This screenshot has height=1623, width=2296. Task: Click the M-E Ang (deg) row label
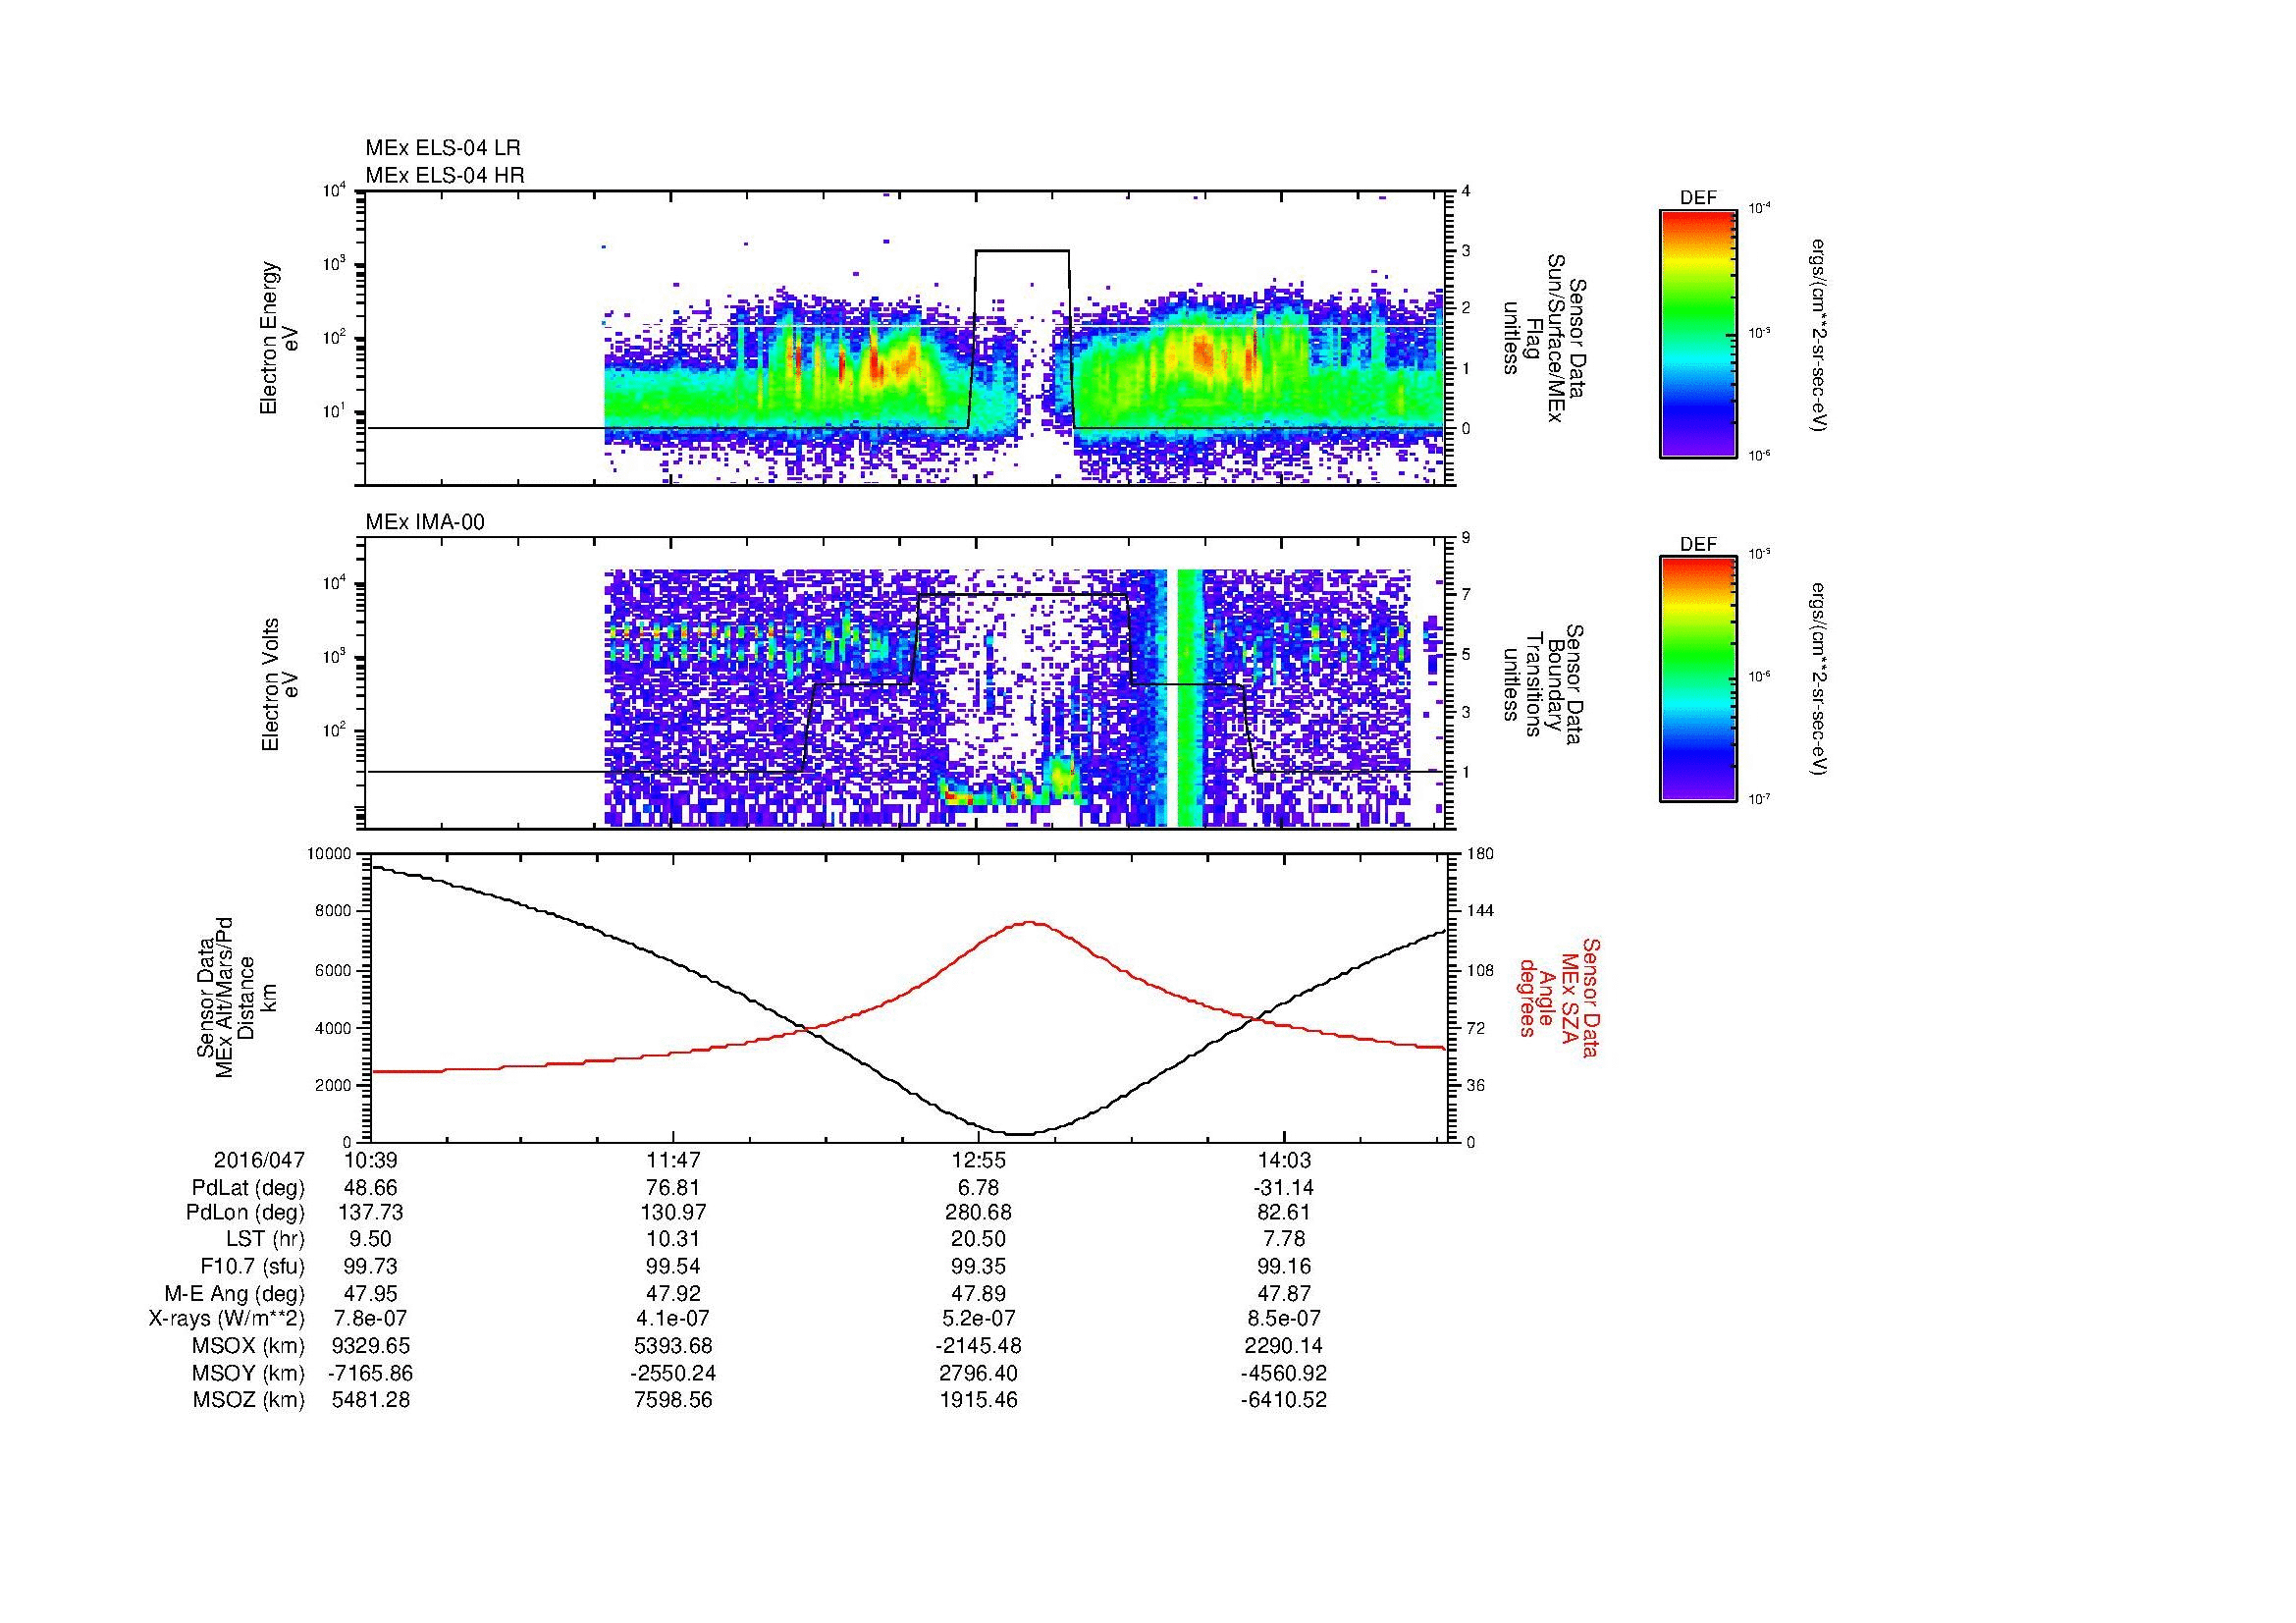point(235,1293)
